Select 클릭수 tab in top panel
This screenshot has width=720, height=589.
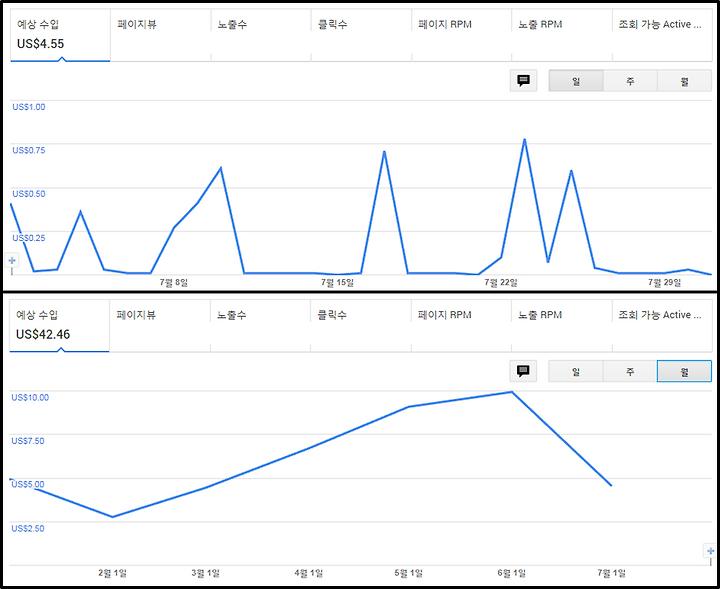coord(361,35)
